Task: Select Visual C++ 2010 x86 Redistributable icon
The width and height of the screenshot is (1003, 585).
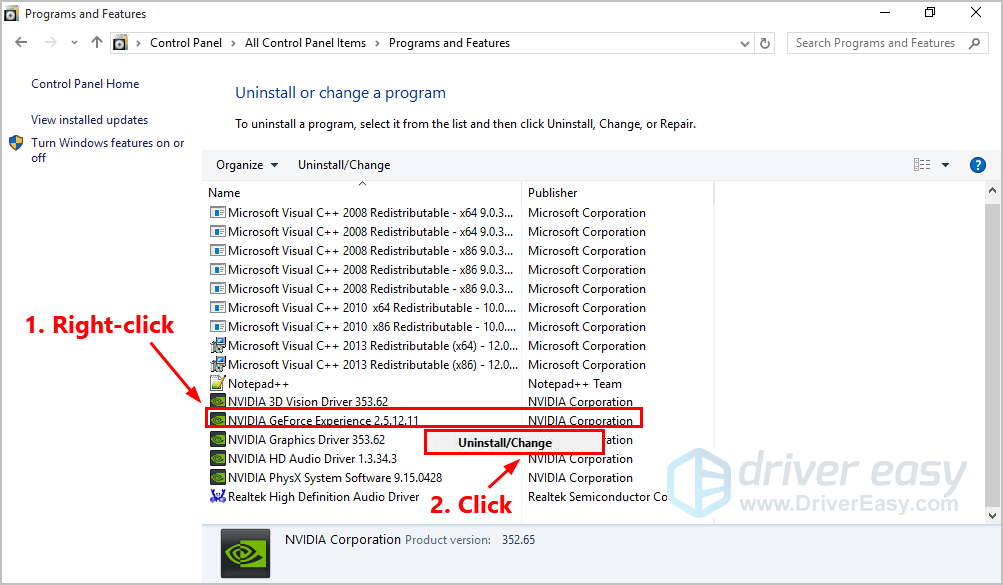Action: [218, 327]
